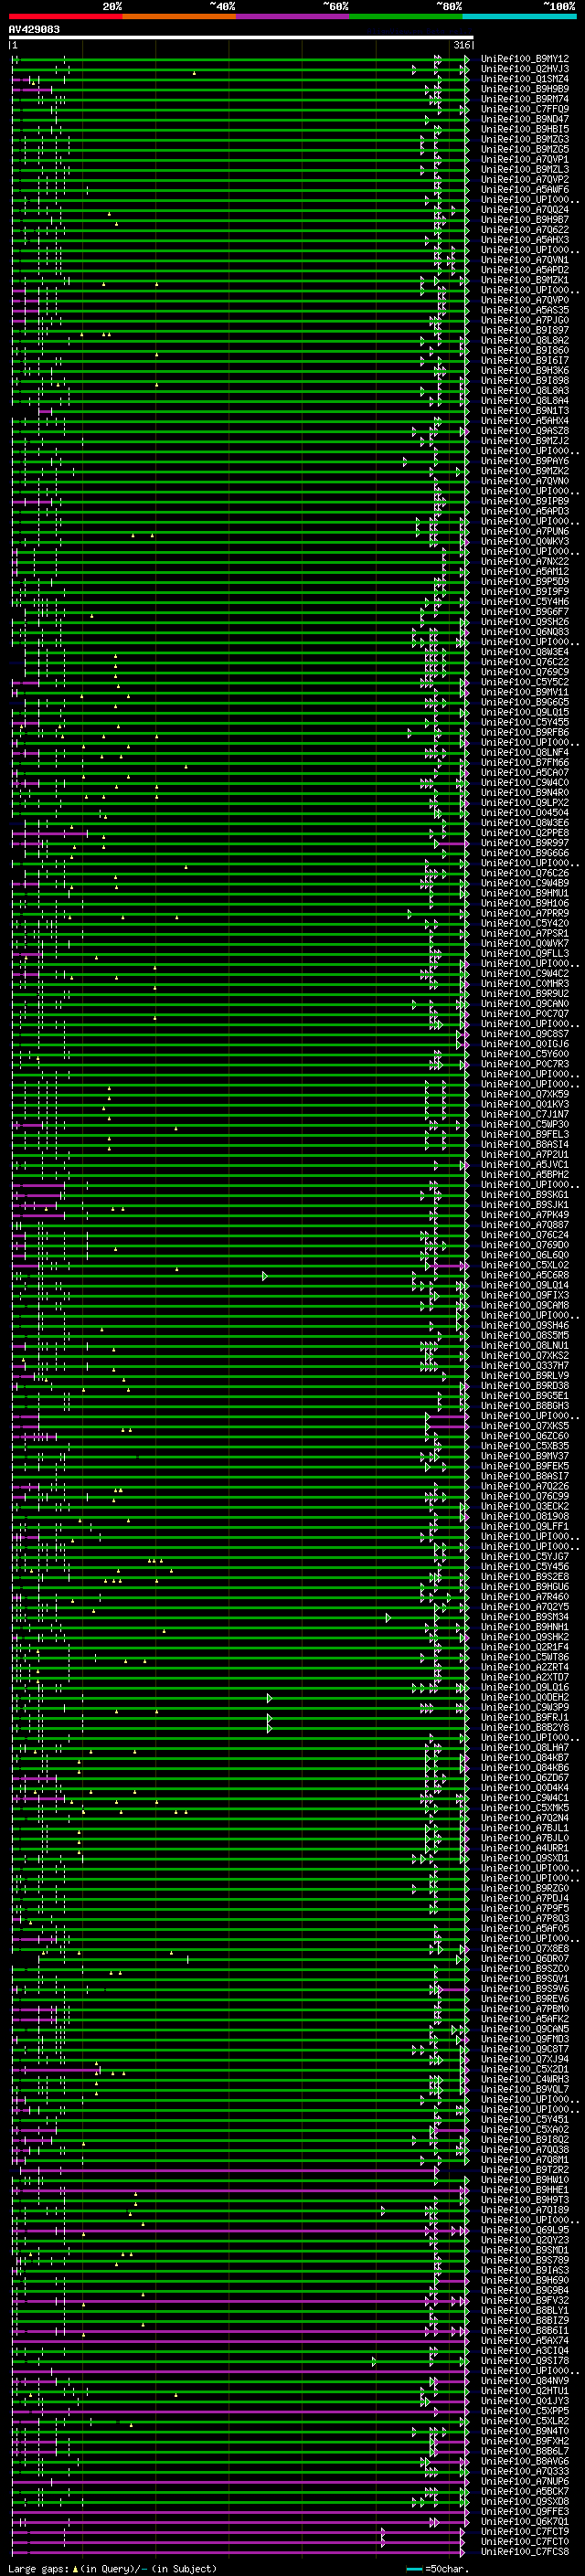The image size is (585, 2576).
Task: Open hit UniRef100_A7QVP2
Action: click(x=525, y=179)
